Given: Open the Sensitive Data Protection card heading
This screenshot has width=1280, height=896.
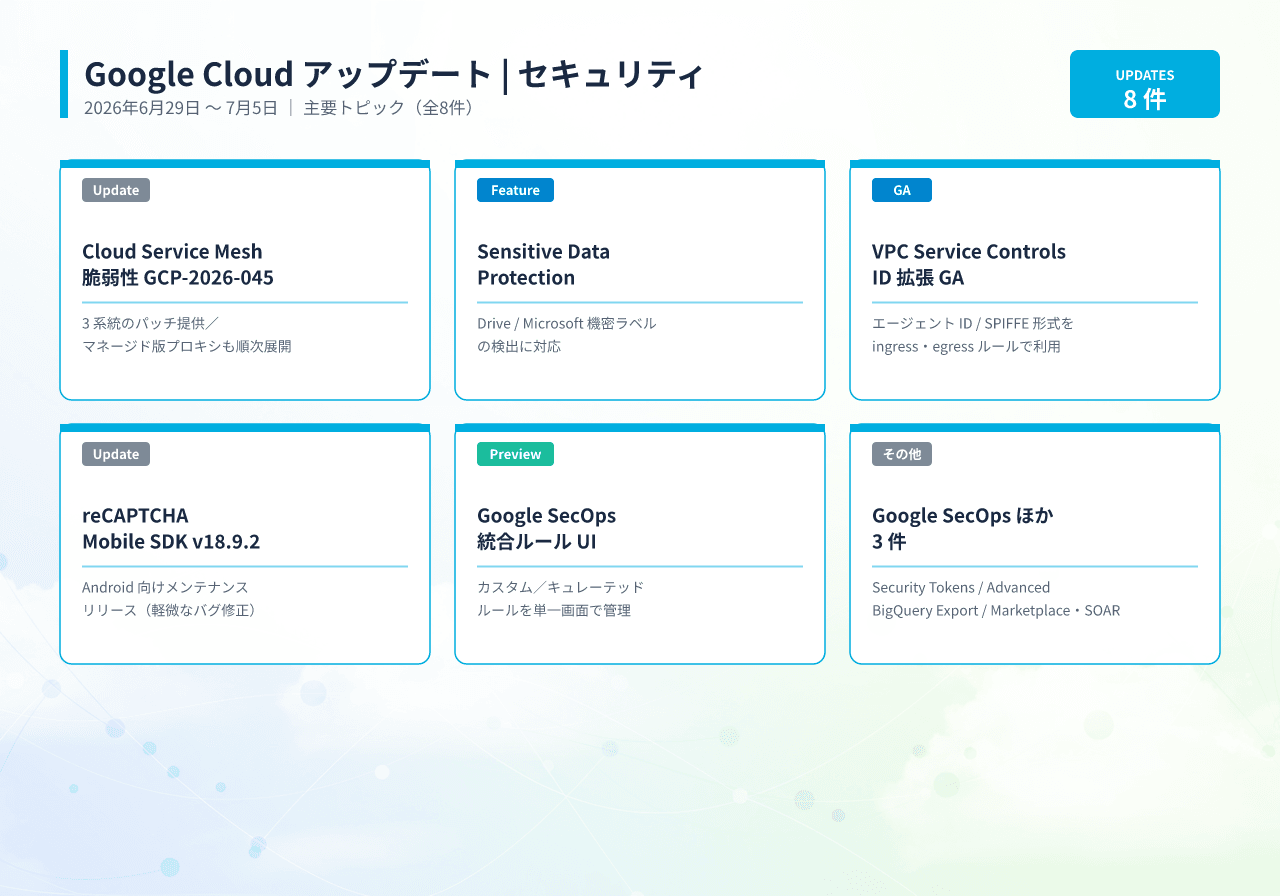Looking at the screenshot, I should (x=543, y=264).
